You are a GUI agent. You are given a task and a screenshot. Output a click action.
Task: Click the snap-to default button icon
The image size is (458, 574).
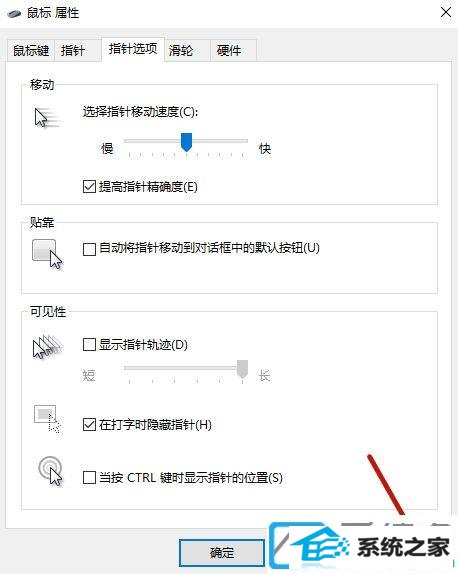[x=47, y=254]
